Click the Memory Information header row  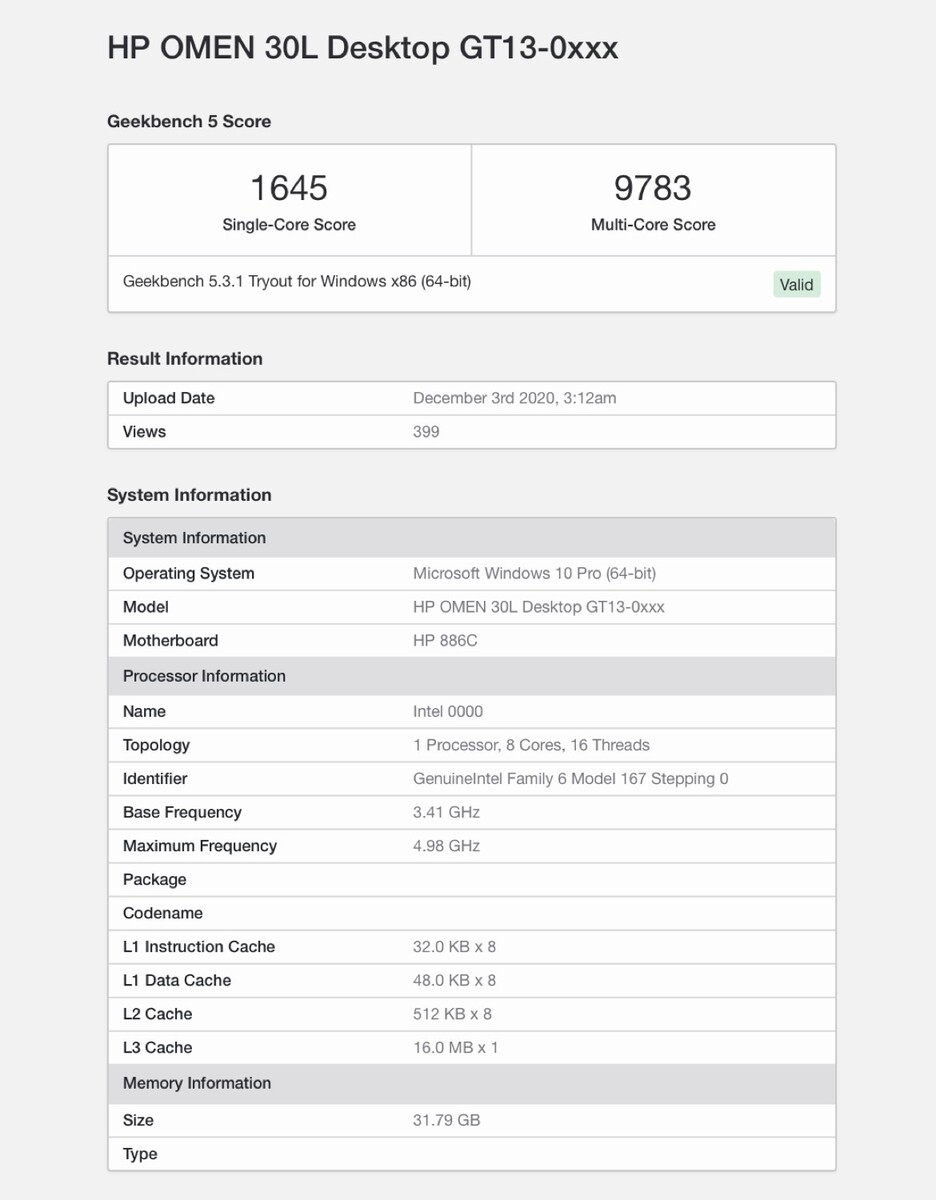click(x=471, y=1083)
